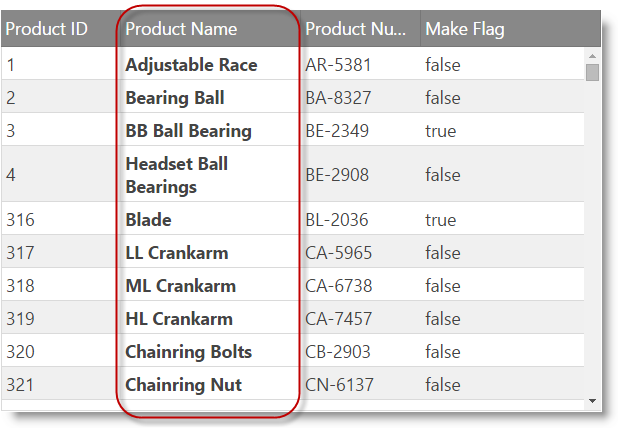
Task: Click the Make Flag column header
Action: [465, 29]
